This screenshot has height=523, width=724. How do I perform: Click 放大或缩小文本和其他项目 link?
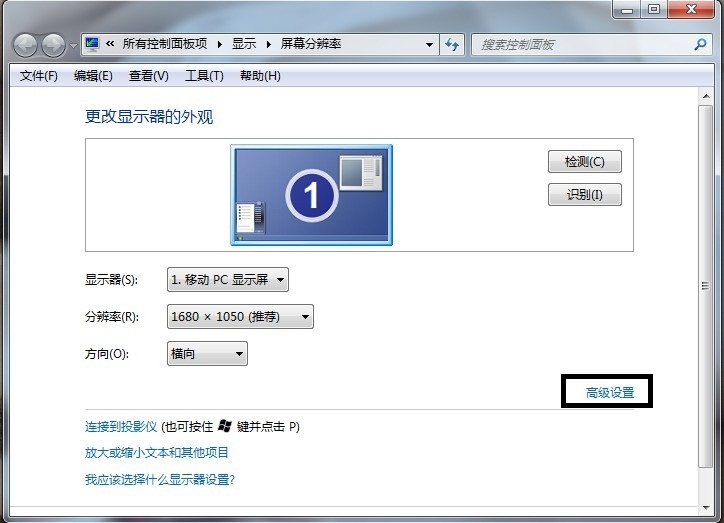(x=157, y=453)
